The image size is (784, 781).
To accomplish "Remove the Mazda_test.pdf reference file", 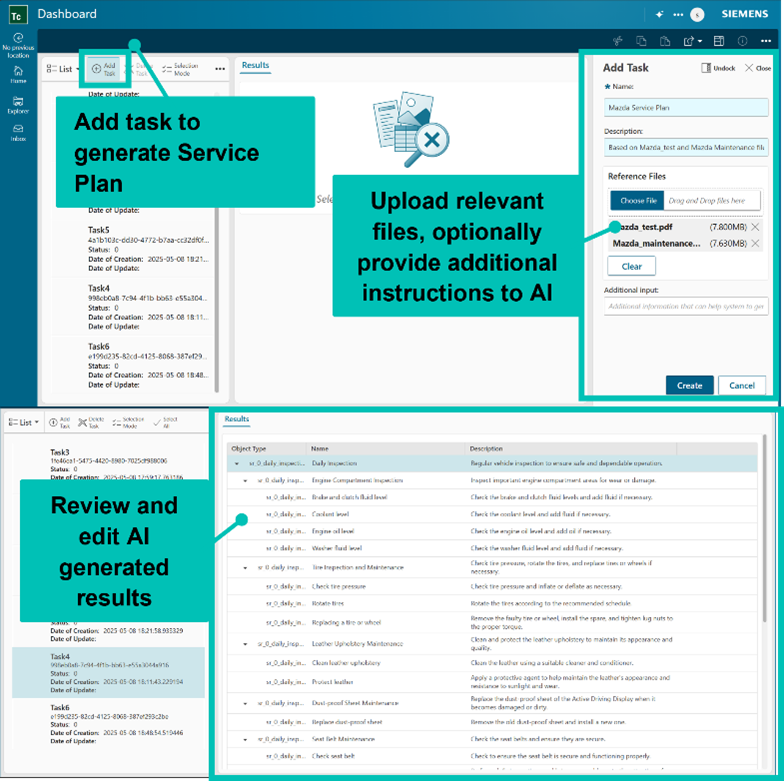I will pyautogui.click(x=755, y=227).
